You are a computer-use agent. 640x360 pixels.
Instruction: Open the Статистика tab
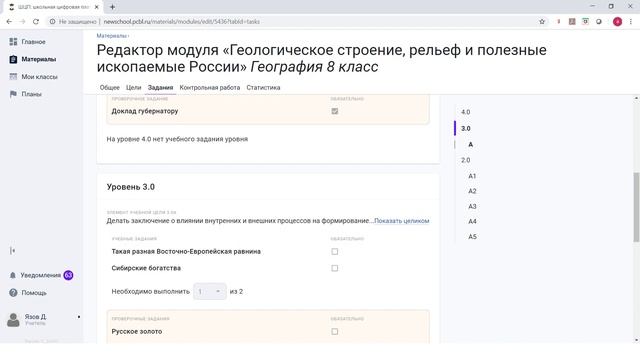coord(263,87)
